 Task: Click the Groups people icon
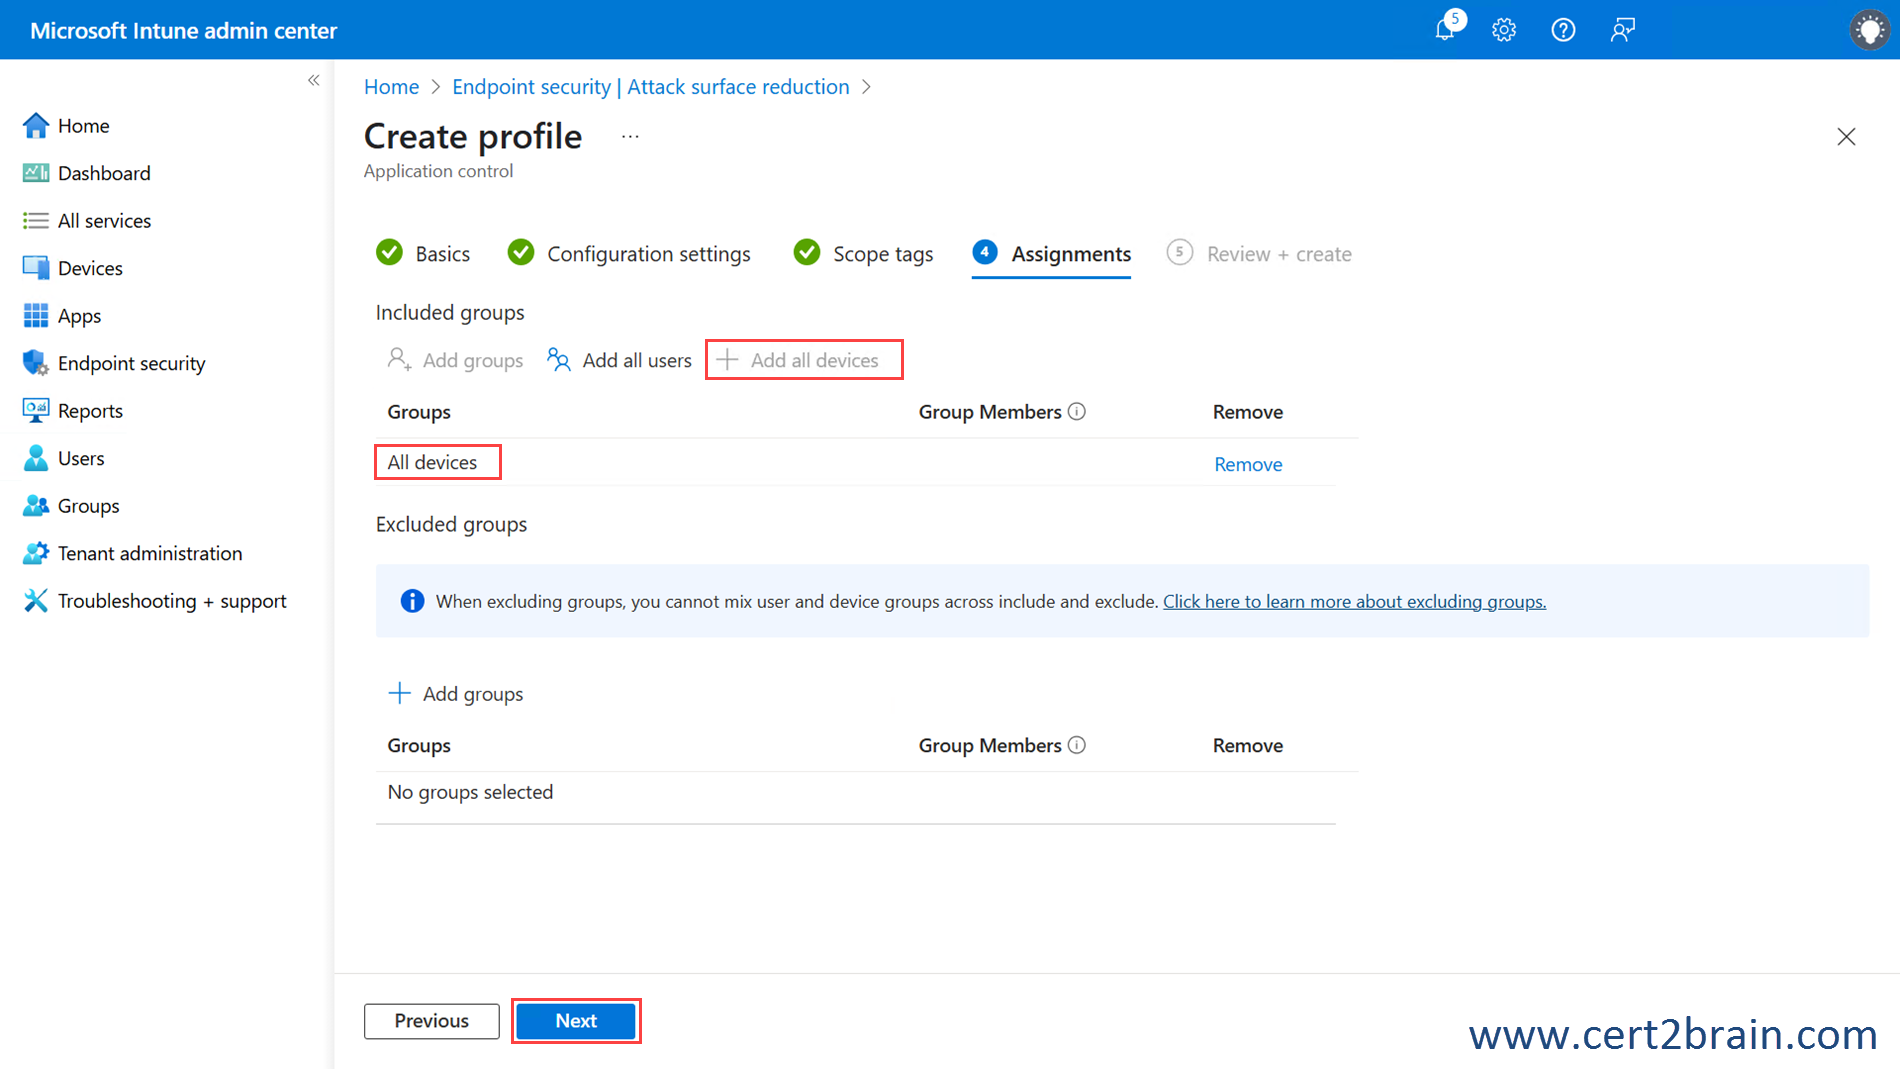36,506
